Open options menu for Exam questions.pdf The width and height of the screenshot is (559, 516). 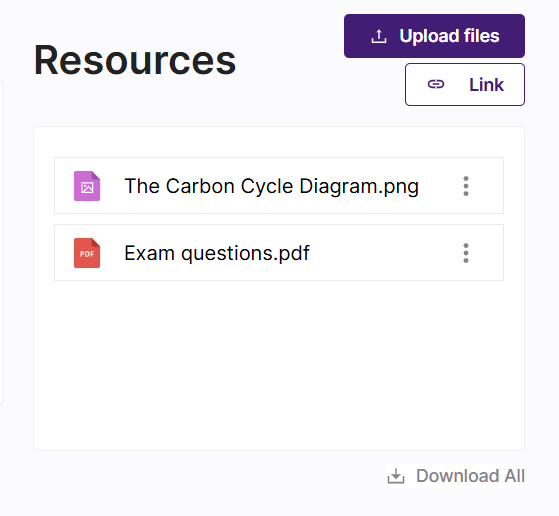466,253
